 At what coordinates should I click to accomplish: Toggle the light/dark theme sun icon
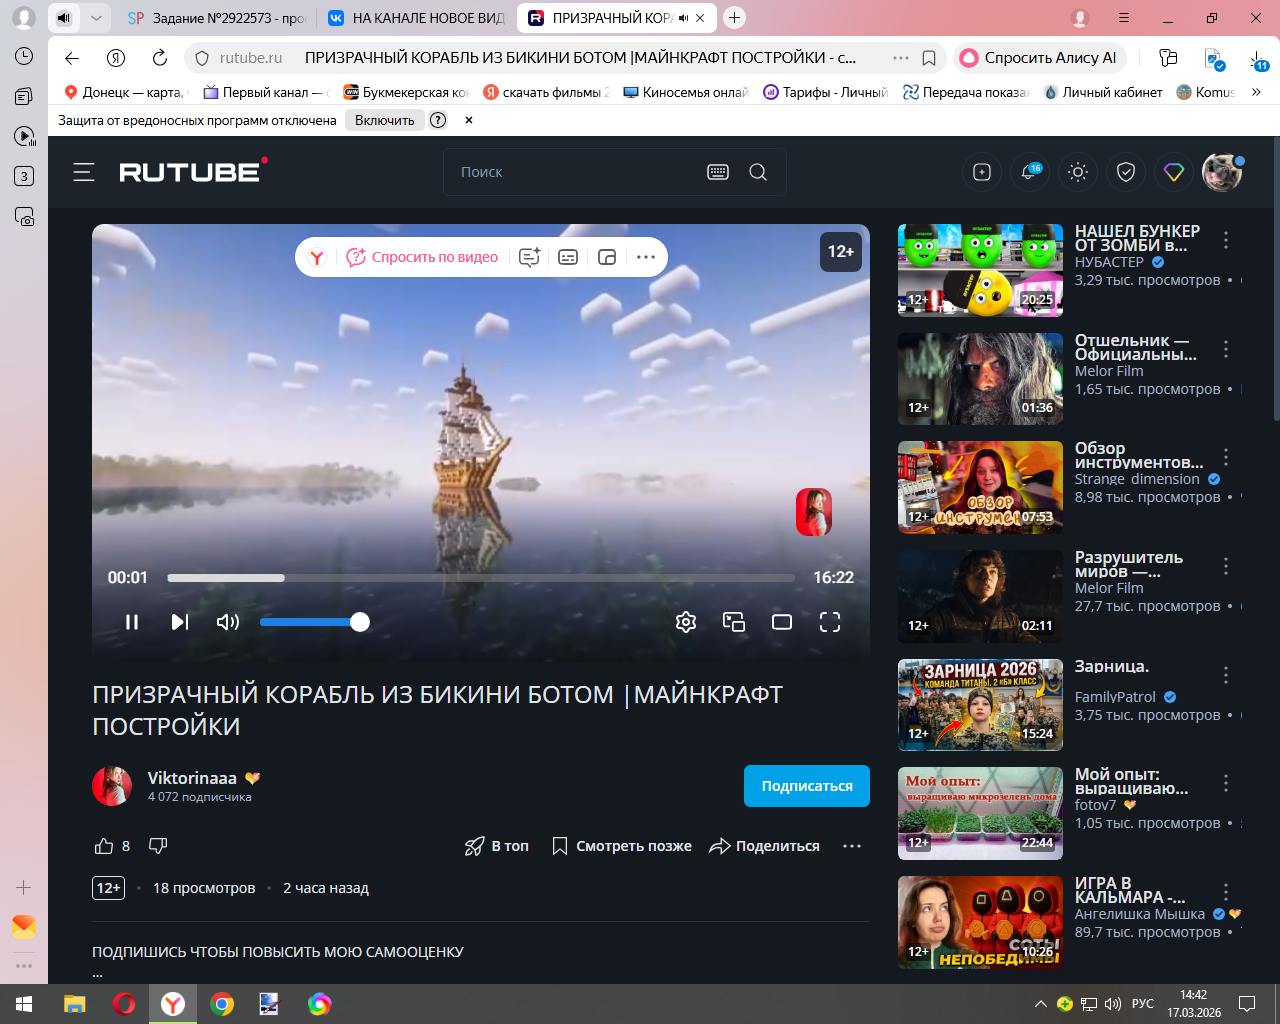coord(1078,172)
